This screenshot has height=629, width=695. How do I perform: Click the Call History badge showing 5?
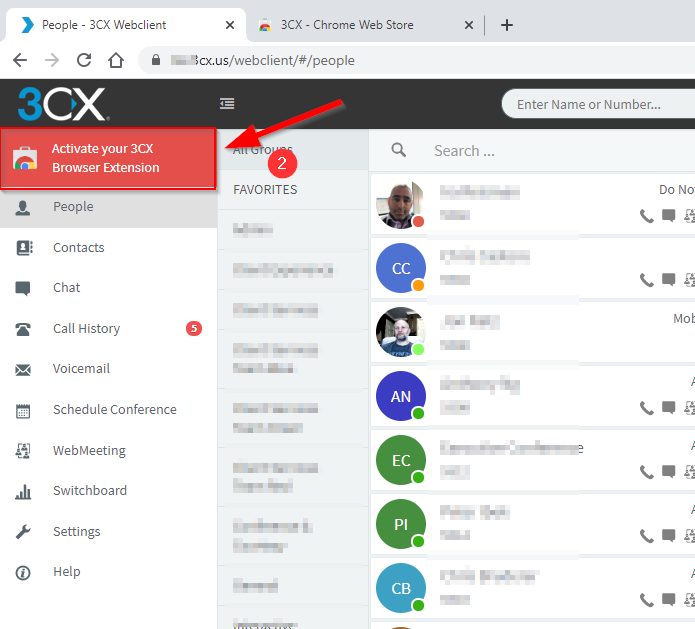click(x=194, y=328)
